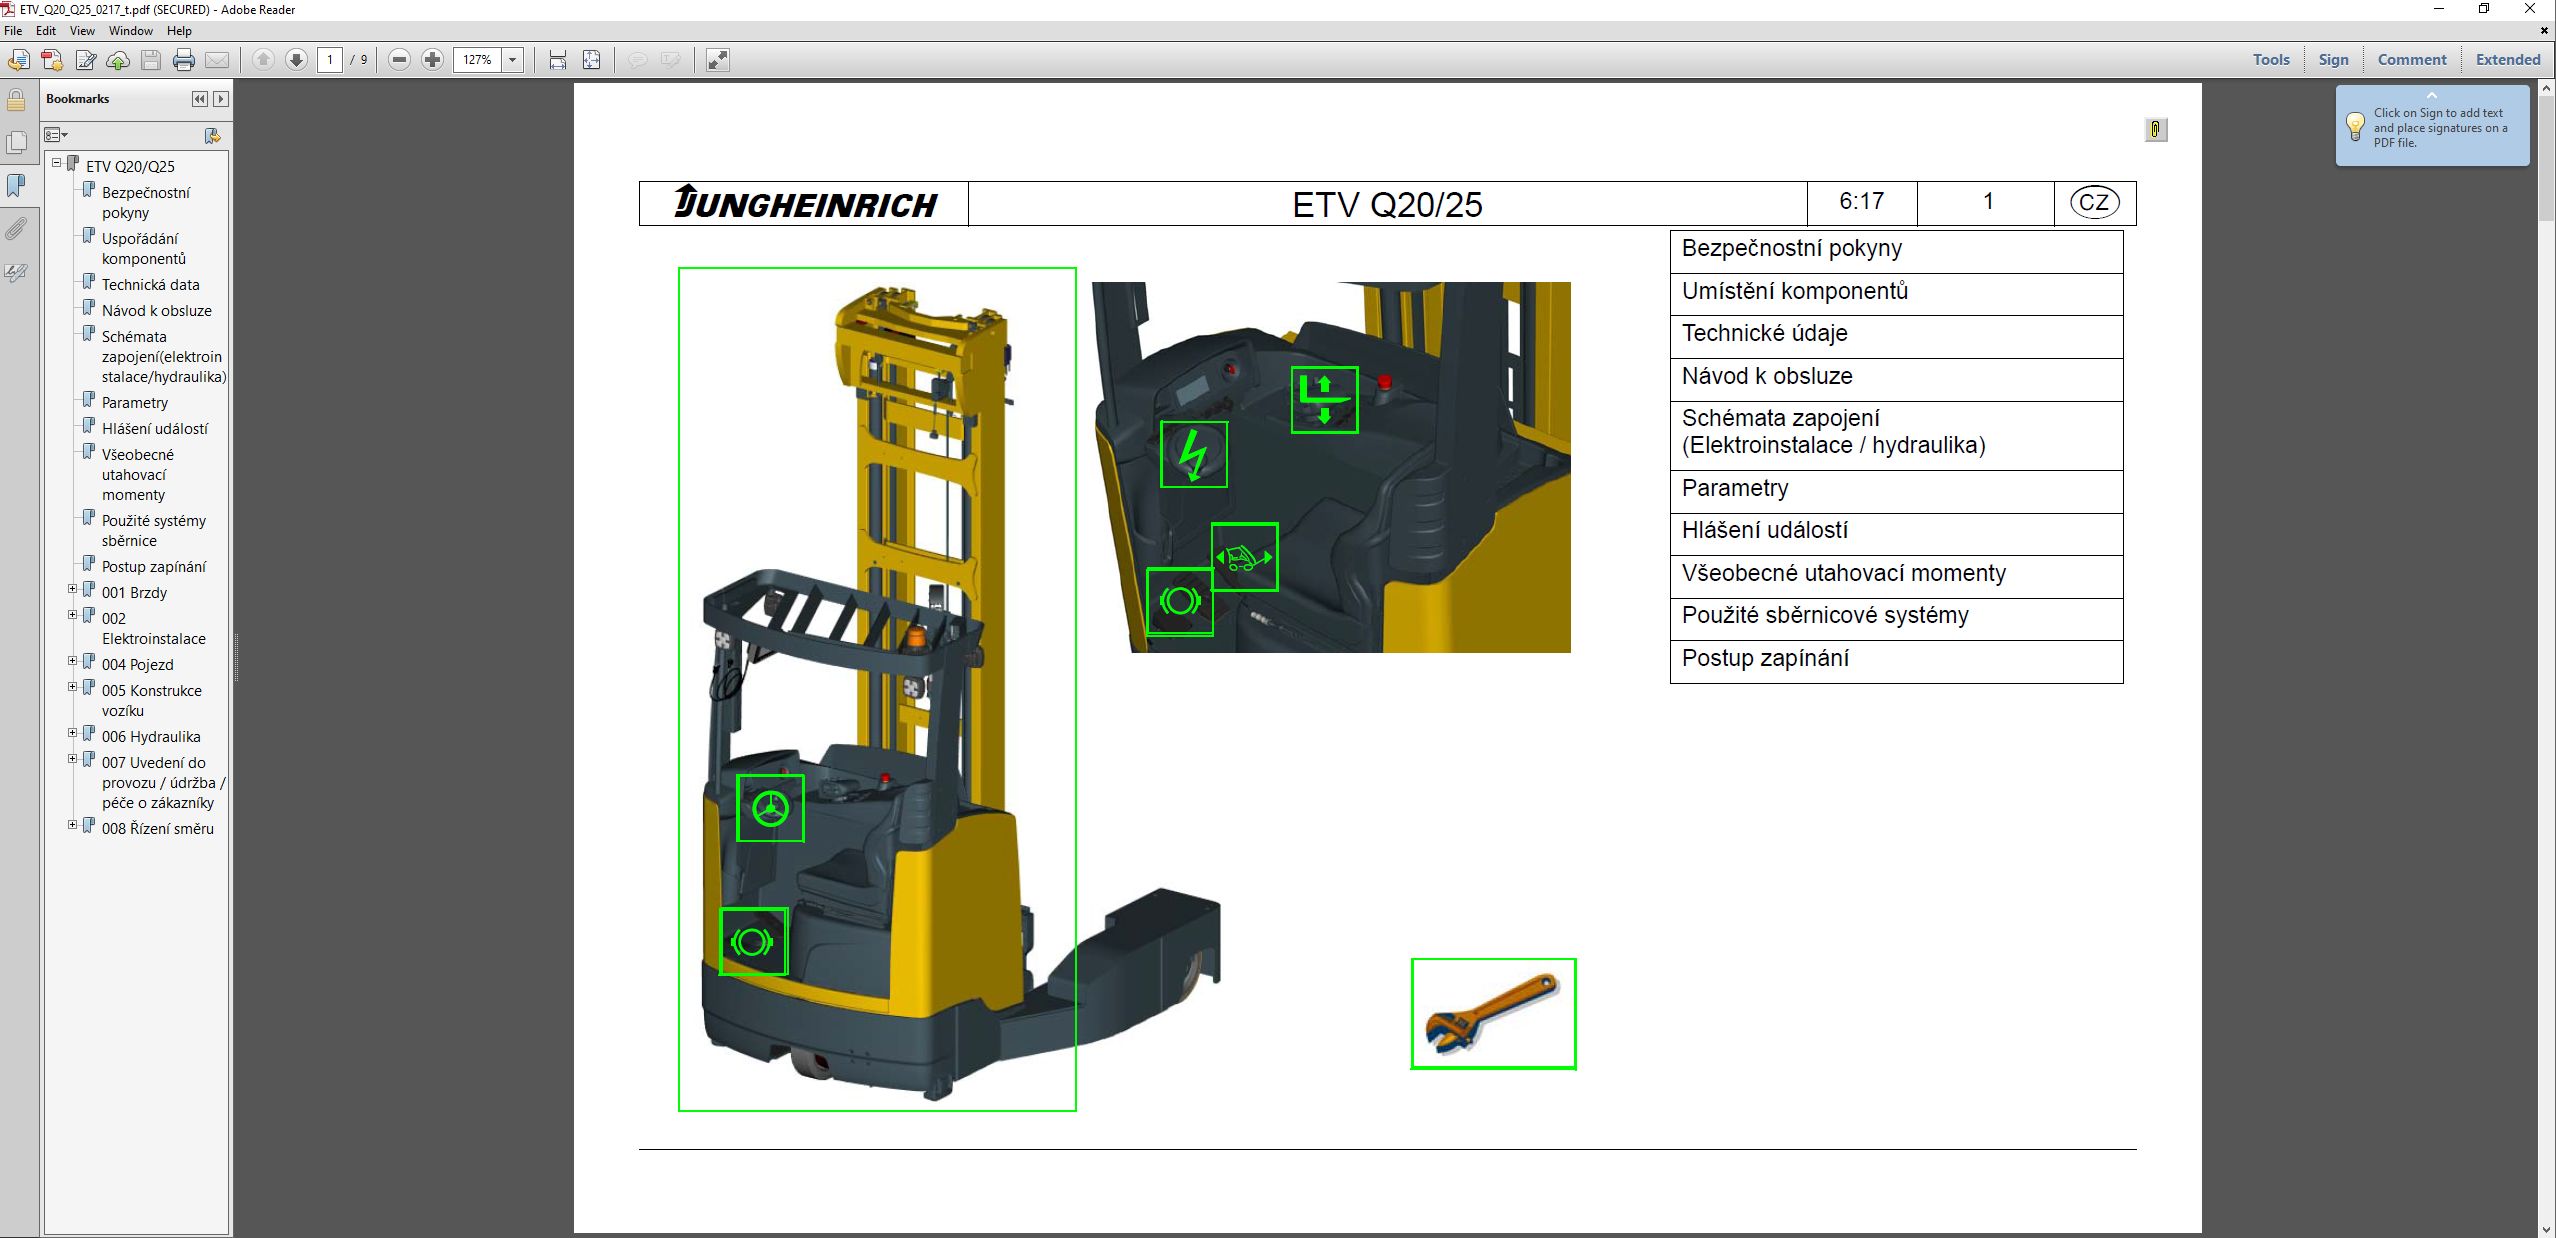Select the Technická data bookmark
This screenshot has width=2556, height=1238.
150,284
